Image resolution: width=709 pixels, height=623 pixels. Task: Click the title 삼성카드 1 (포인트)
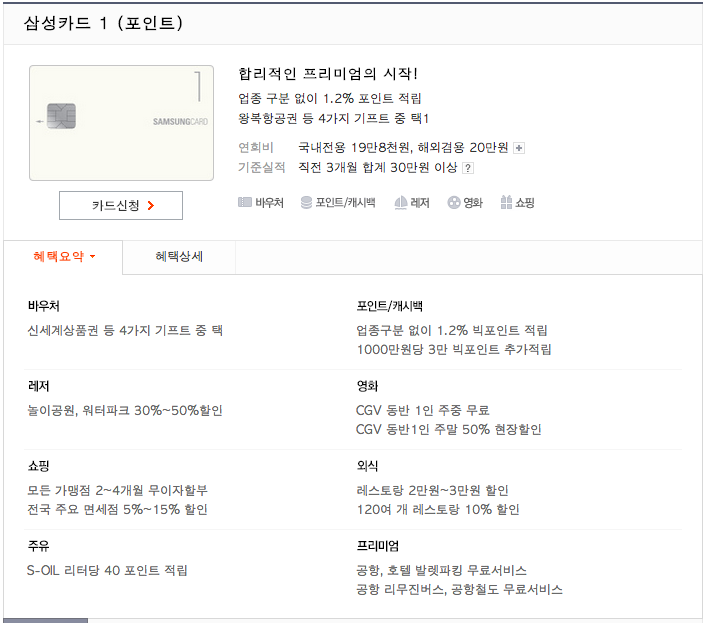point(104,23)
